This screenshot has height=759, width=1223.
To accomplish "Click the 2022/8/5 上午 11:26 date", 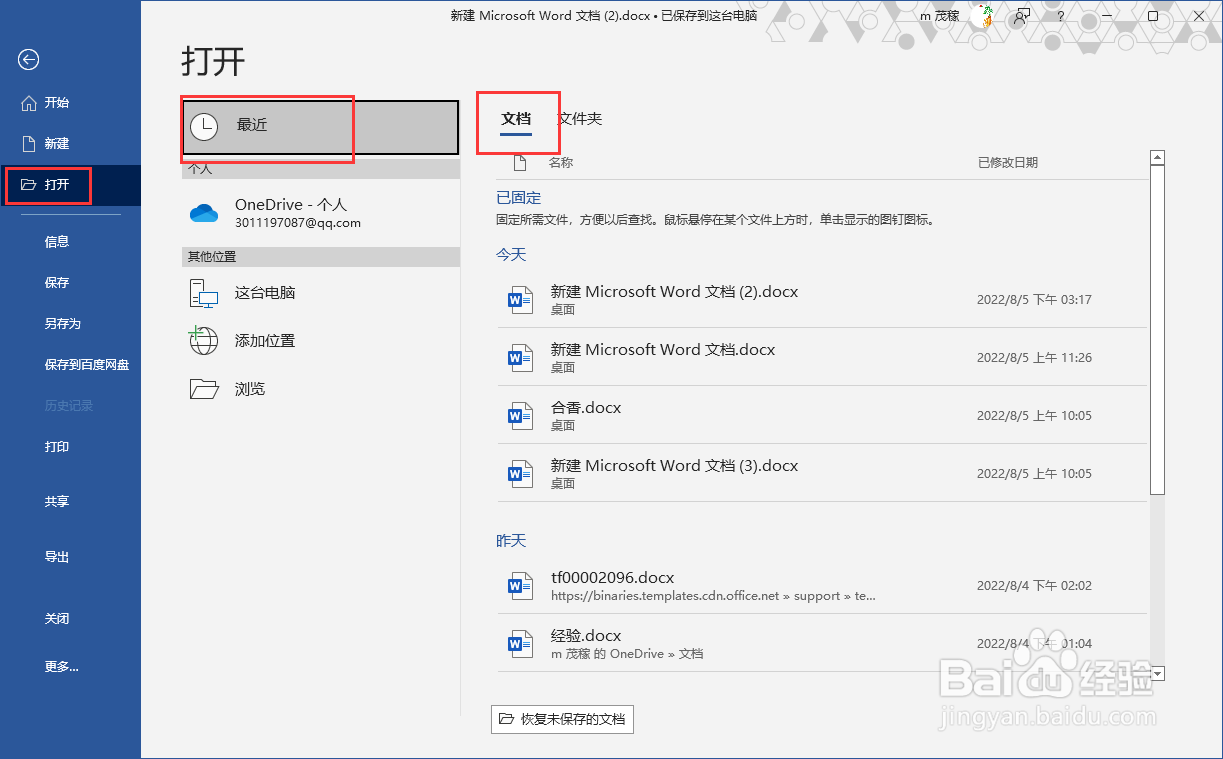I will point(1034,357).
